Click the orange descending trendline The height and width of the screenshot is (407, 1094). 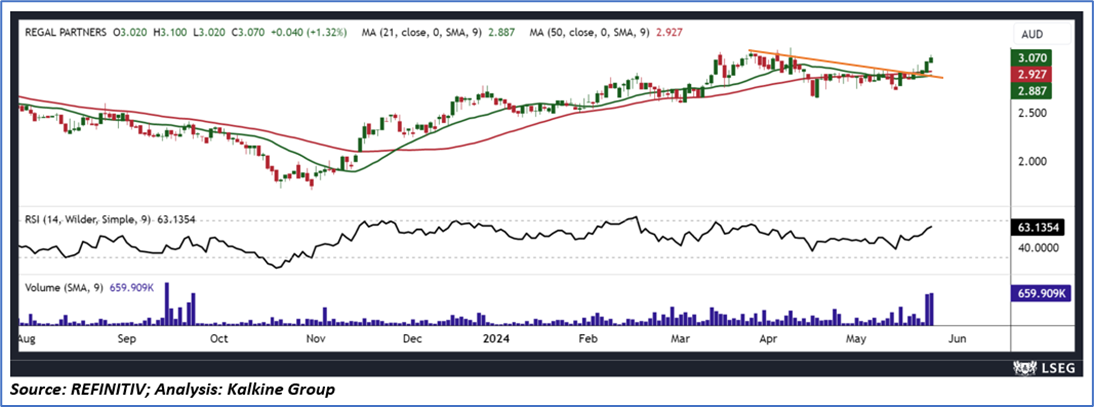pos(846,64)
